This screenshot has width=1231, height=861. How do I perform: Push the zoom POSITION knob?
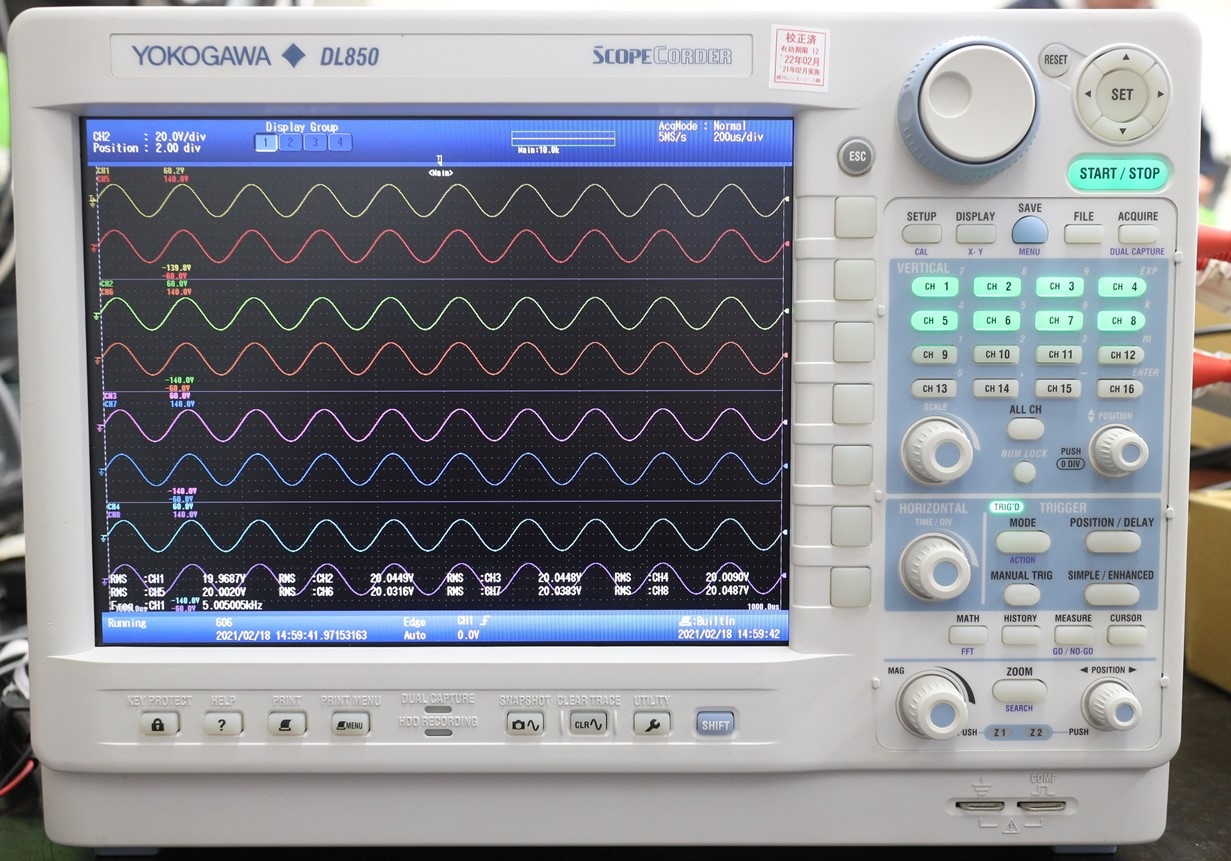click(1112, 706)
